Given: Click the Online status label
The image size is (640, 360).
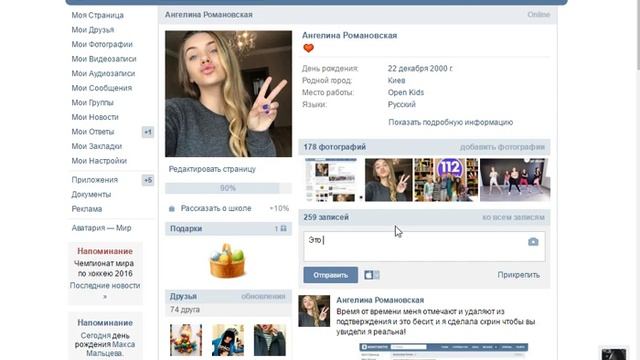Looking at the screenshot, I should [x=538, y=15].
